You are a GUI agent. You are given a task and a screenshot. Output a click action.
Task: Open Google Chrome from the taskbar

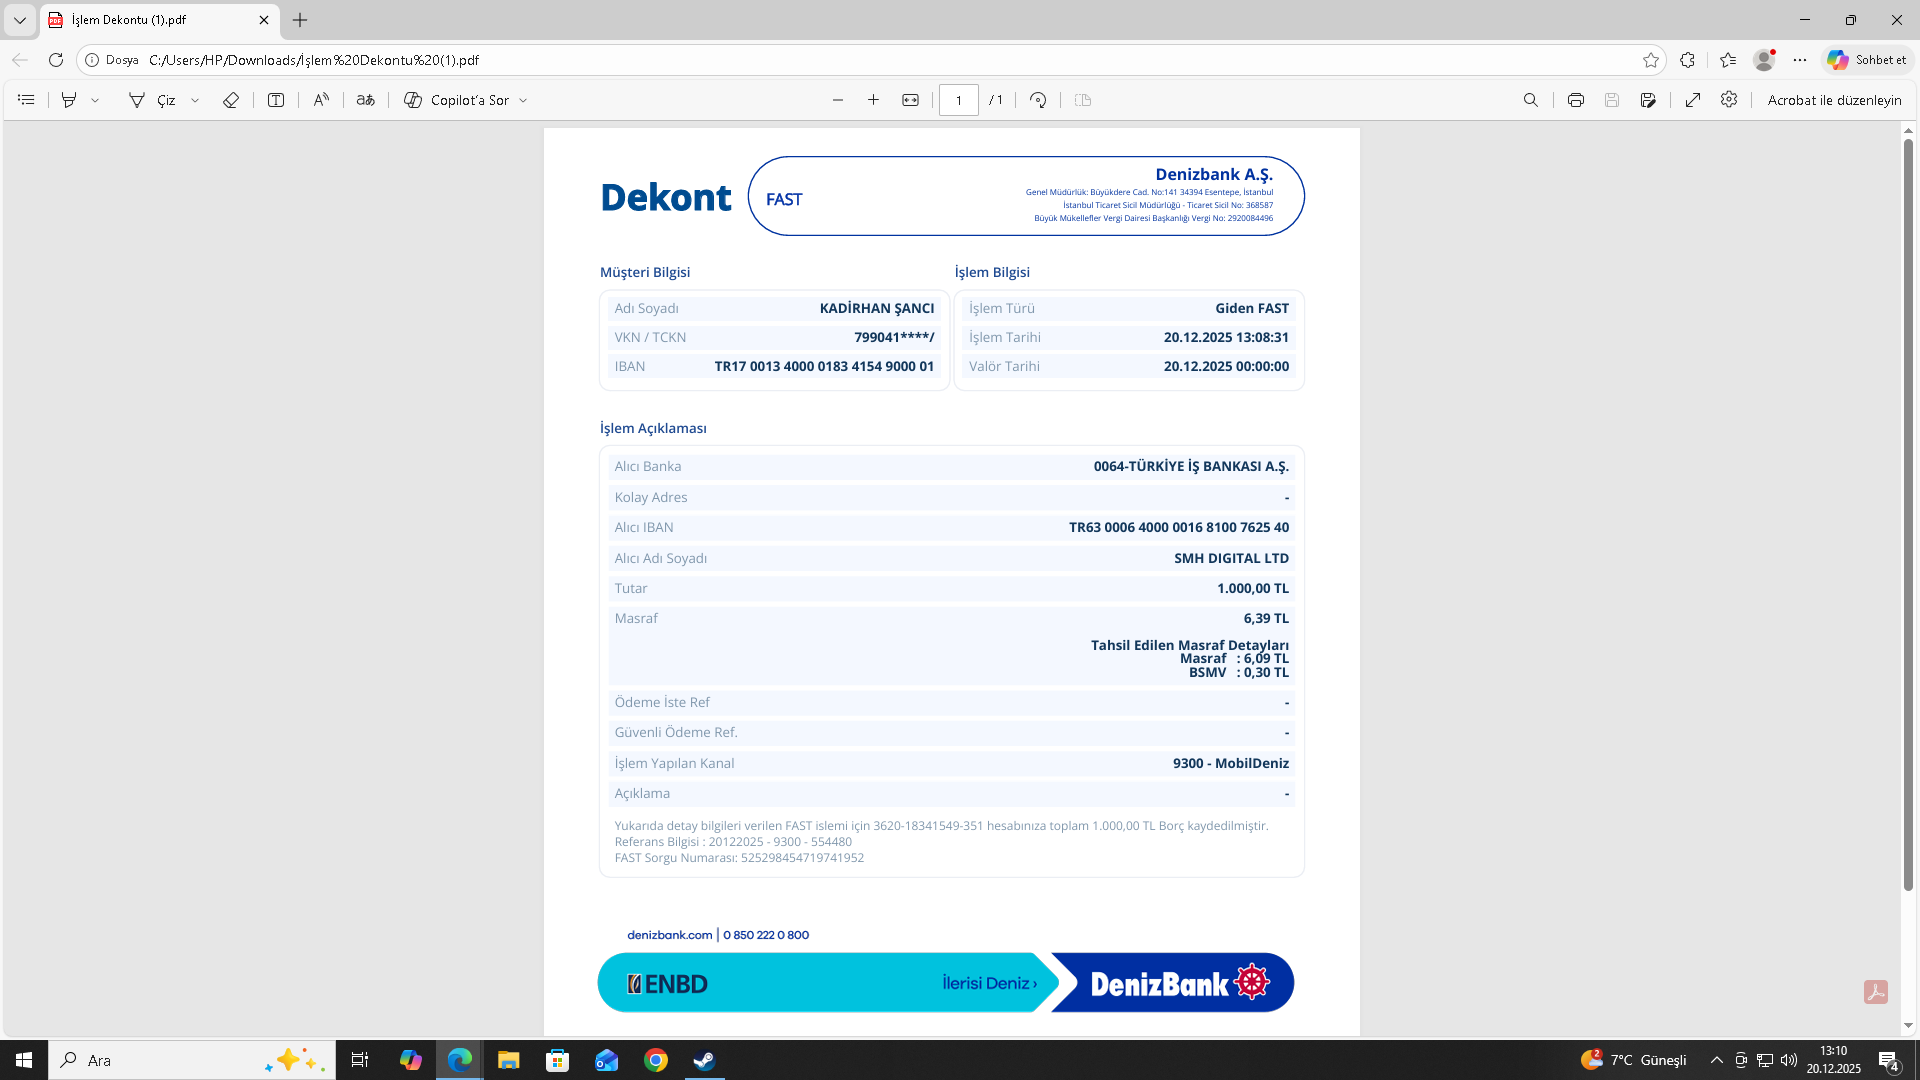[656, 1060]
